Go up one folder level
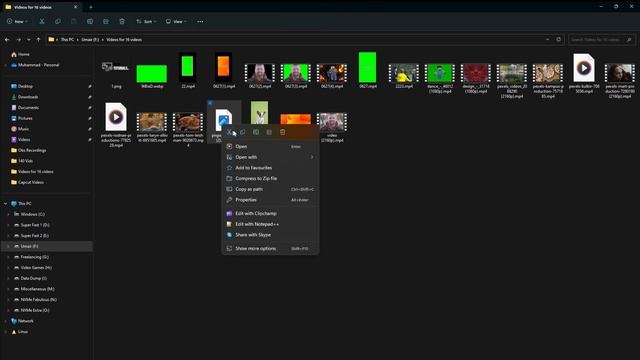Viewport: 640px width, 360px height. (38, 40)
